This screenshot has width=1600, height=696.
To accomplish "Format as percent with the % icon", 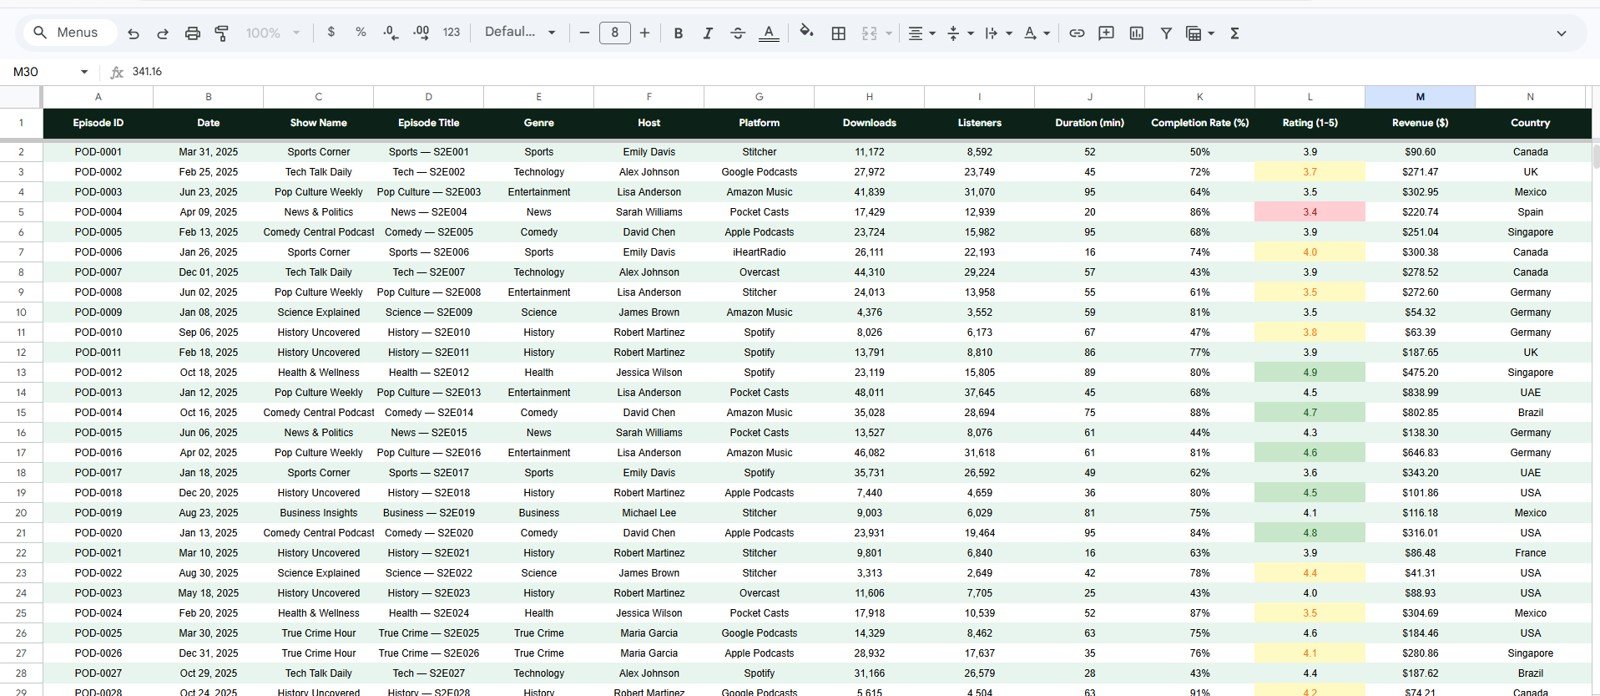I will click(360, 32).
